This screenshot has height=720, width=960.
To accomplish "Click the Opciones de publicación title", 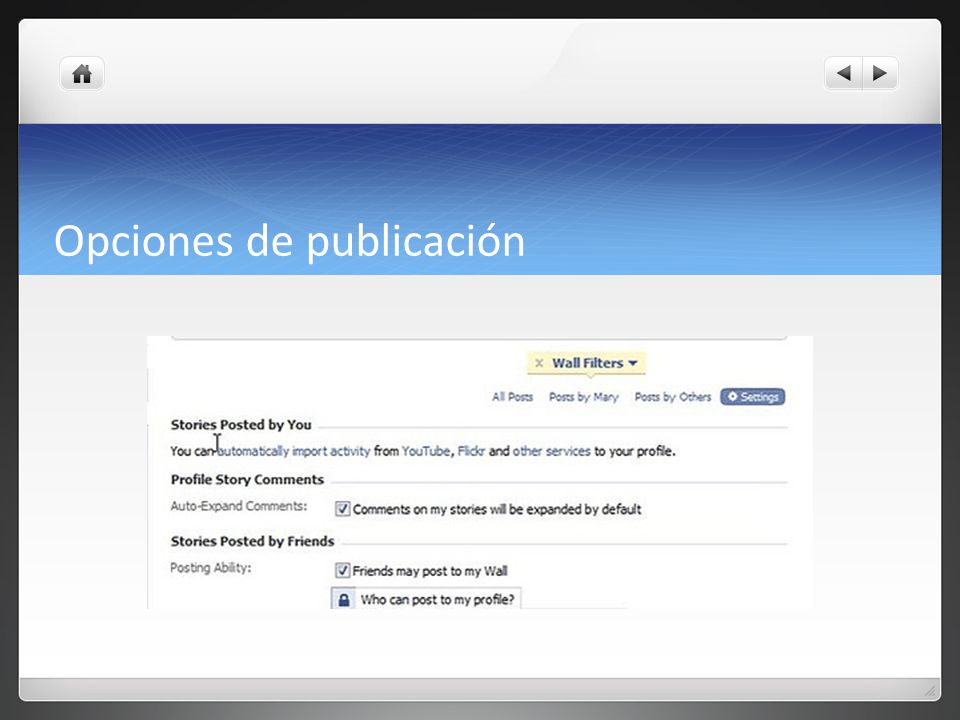I will [290, 241].
